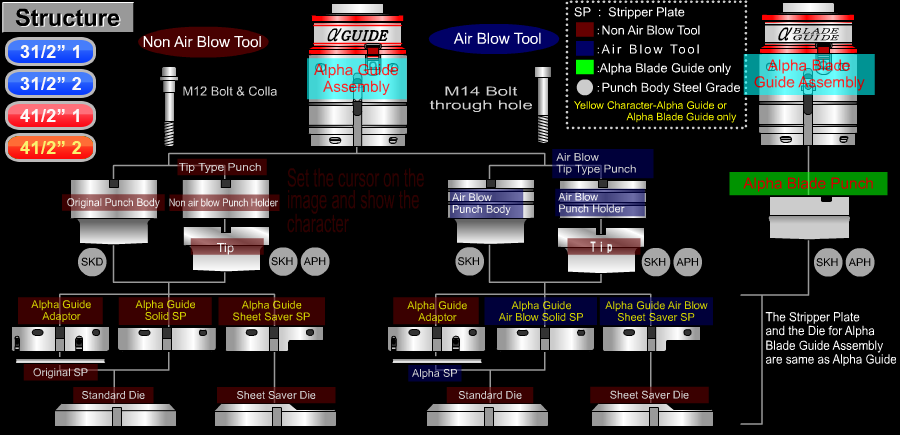Image resolution: width=900 pixels, height=435 pixels.
Task: Select the Alpha SP plate label
Action: (x=434, y=373)
